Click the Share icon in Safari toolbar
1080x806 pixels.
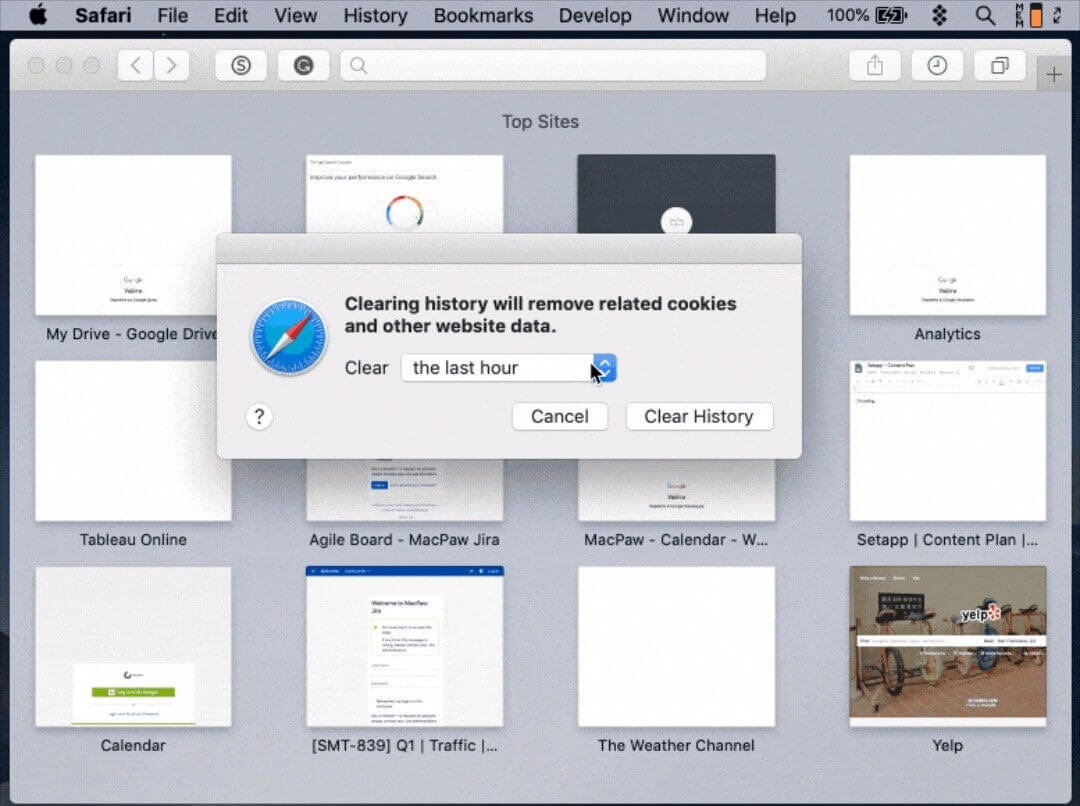pos(875,66)
